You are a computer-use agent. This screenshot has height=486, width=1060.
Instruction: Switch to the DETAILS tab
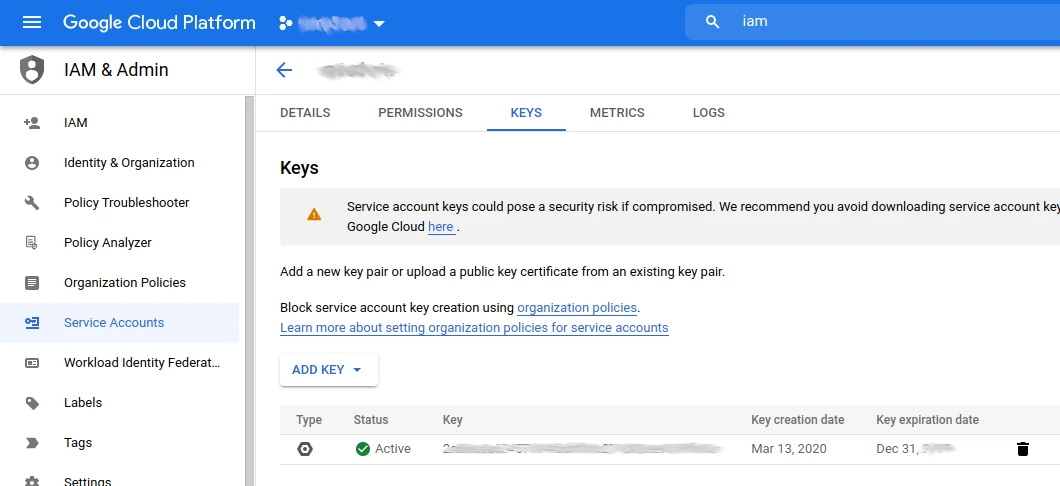pos(305,113)
